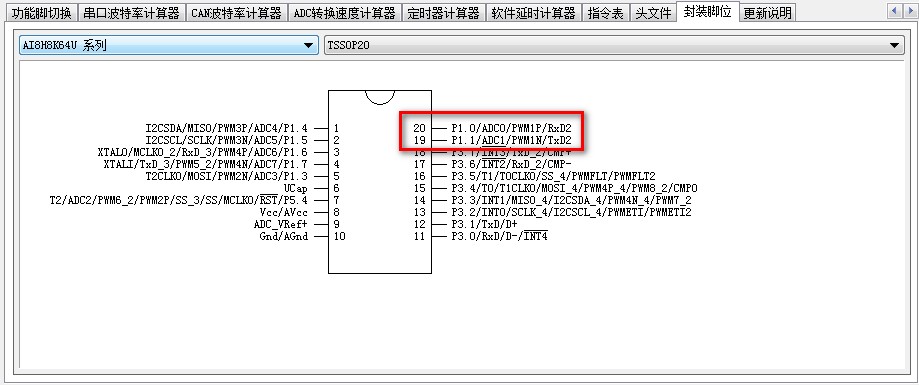Click pin 13 label starting P3.2/INT0/SCLK_4
The height and width of the screenshot is (385, 919).
571,212
